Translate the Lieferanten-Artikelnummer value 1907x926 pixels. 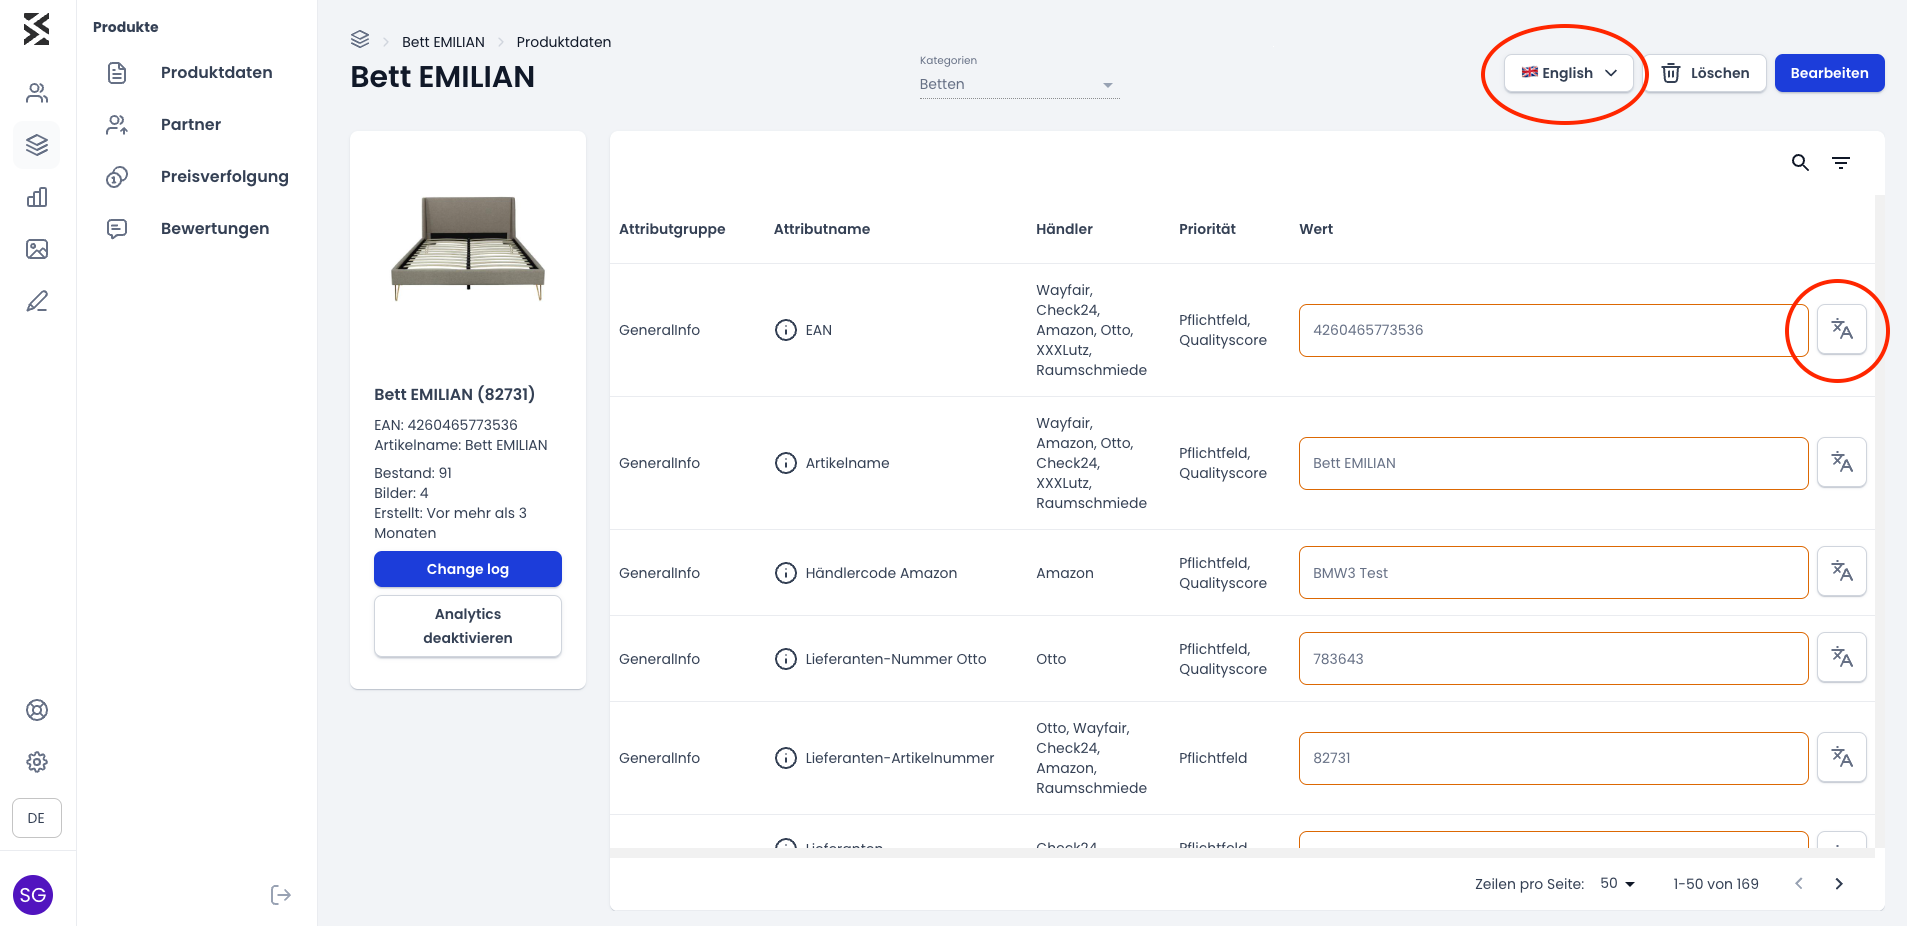(x=1842, y=757)
